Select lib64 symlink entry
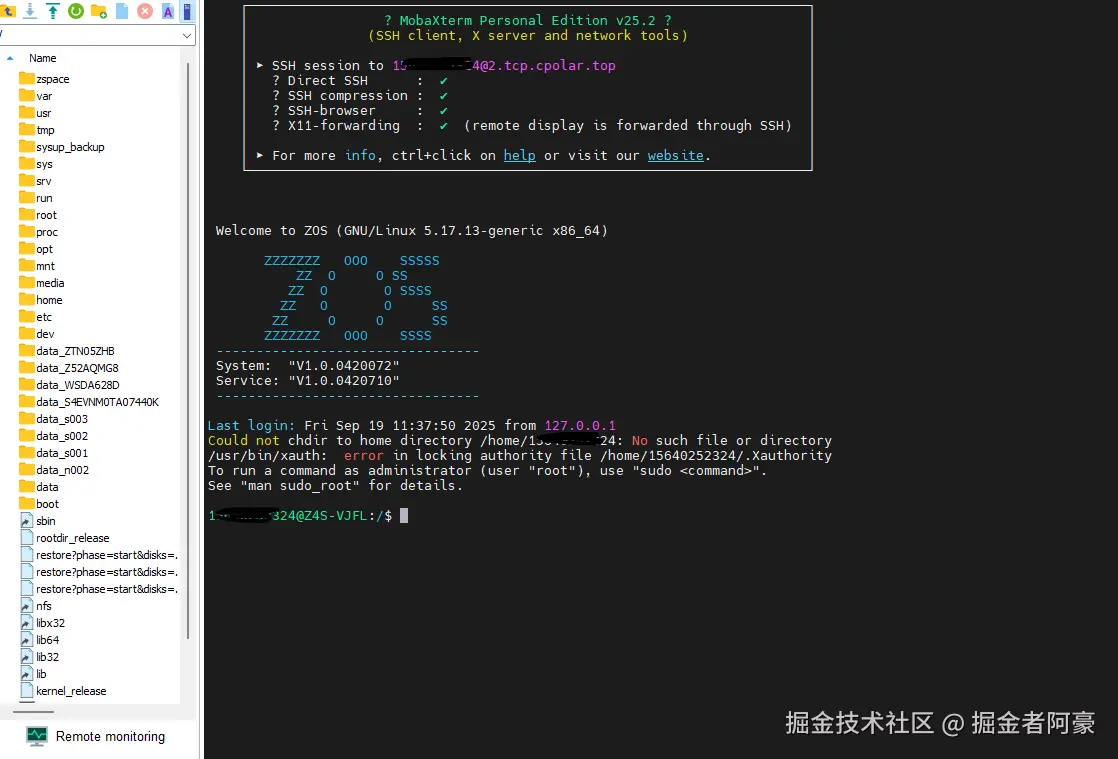Viewport: 1118px width, 759px height. tap(40, 640)
